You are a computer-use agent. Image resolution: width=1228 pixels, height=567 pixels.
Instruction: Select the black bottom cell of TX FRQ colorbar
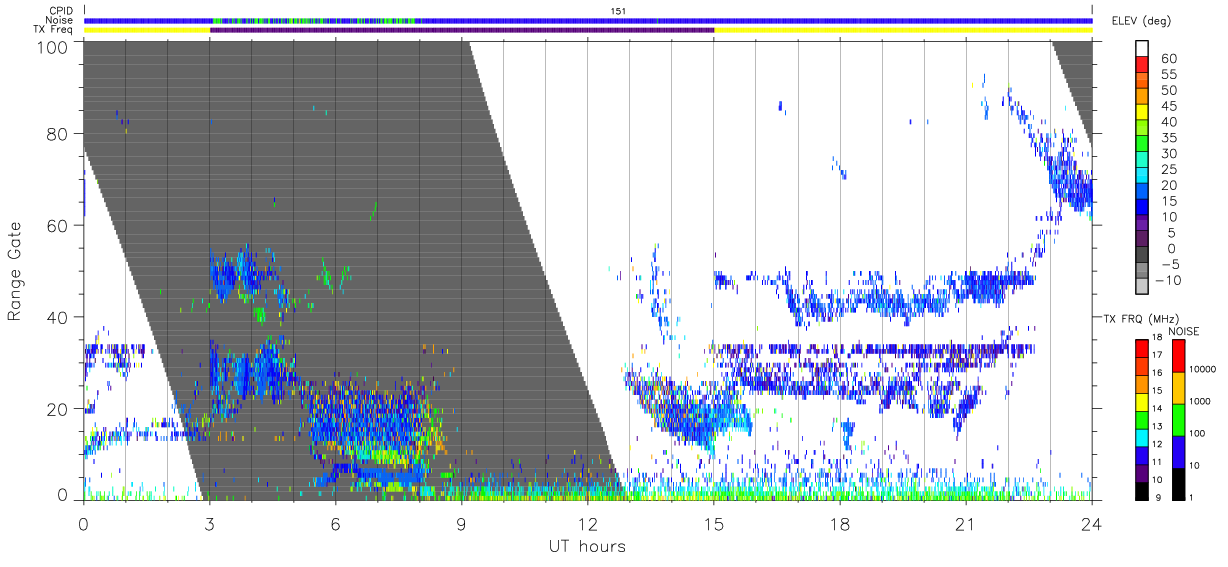(1140, 490)
